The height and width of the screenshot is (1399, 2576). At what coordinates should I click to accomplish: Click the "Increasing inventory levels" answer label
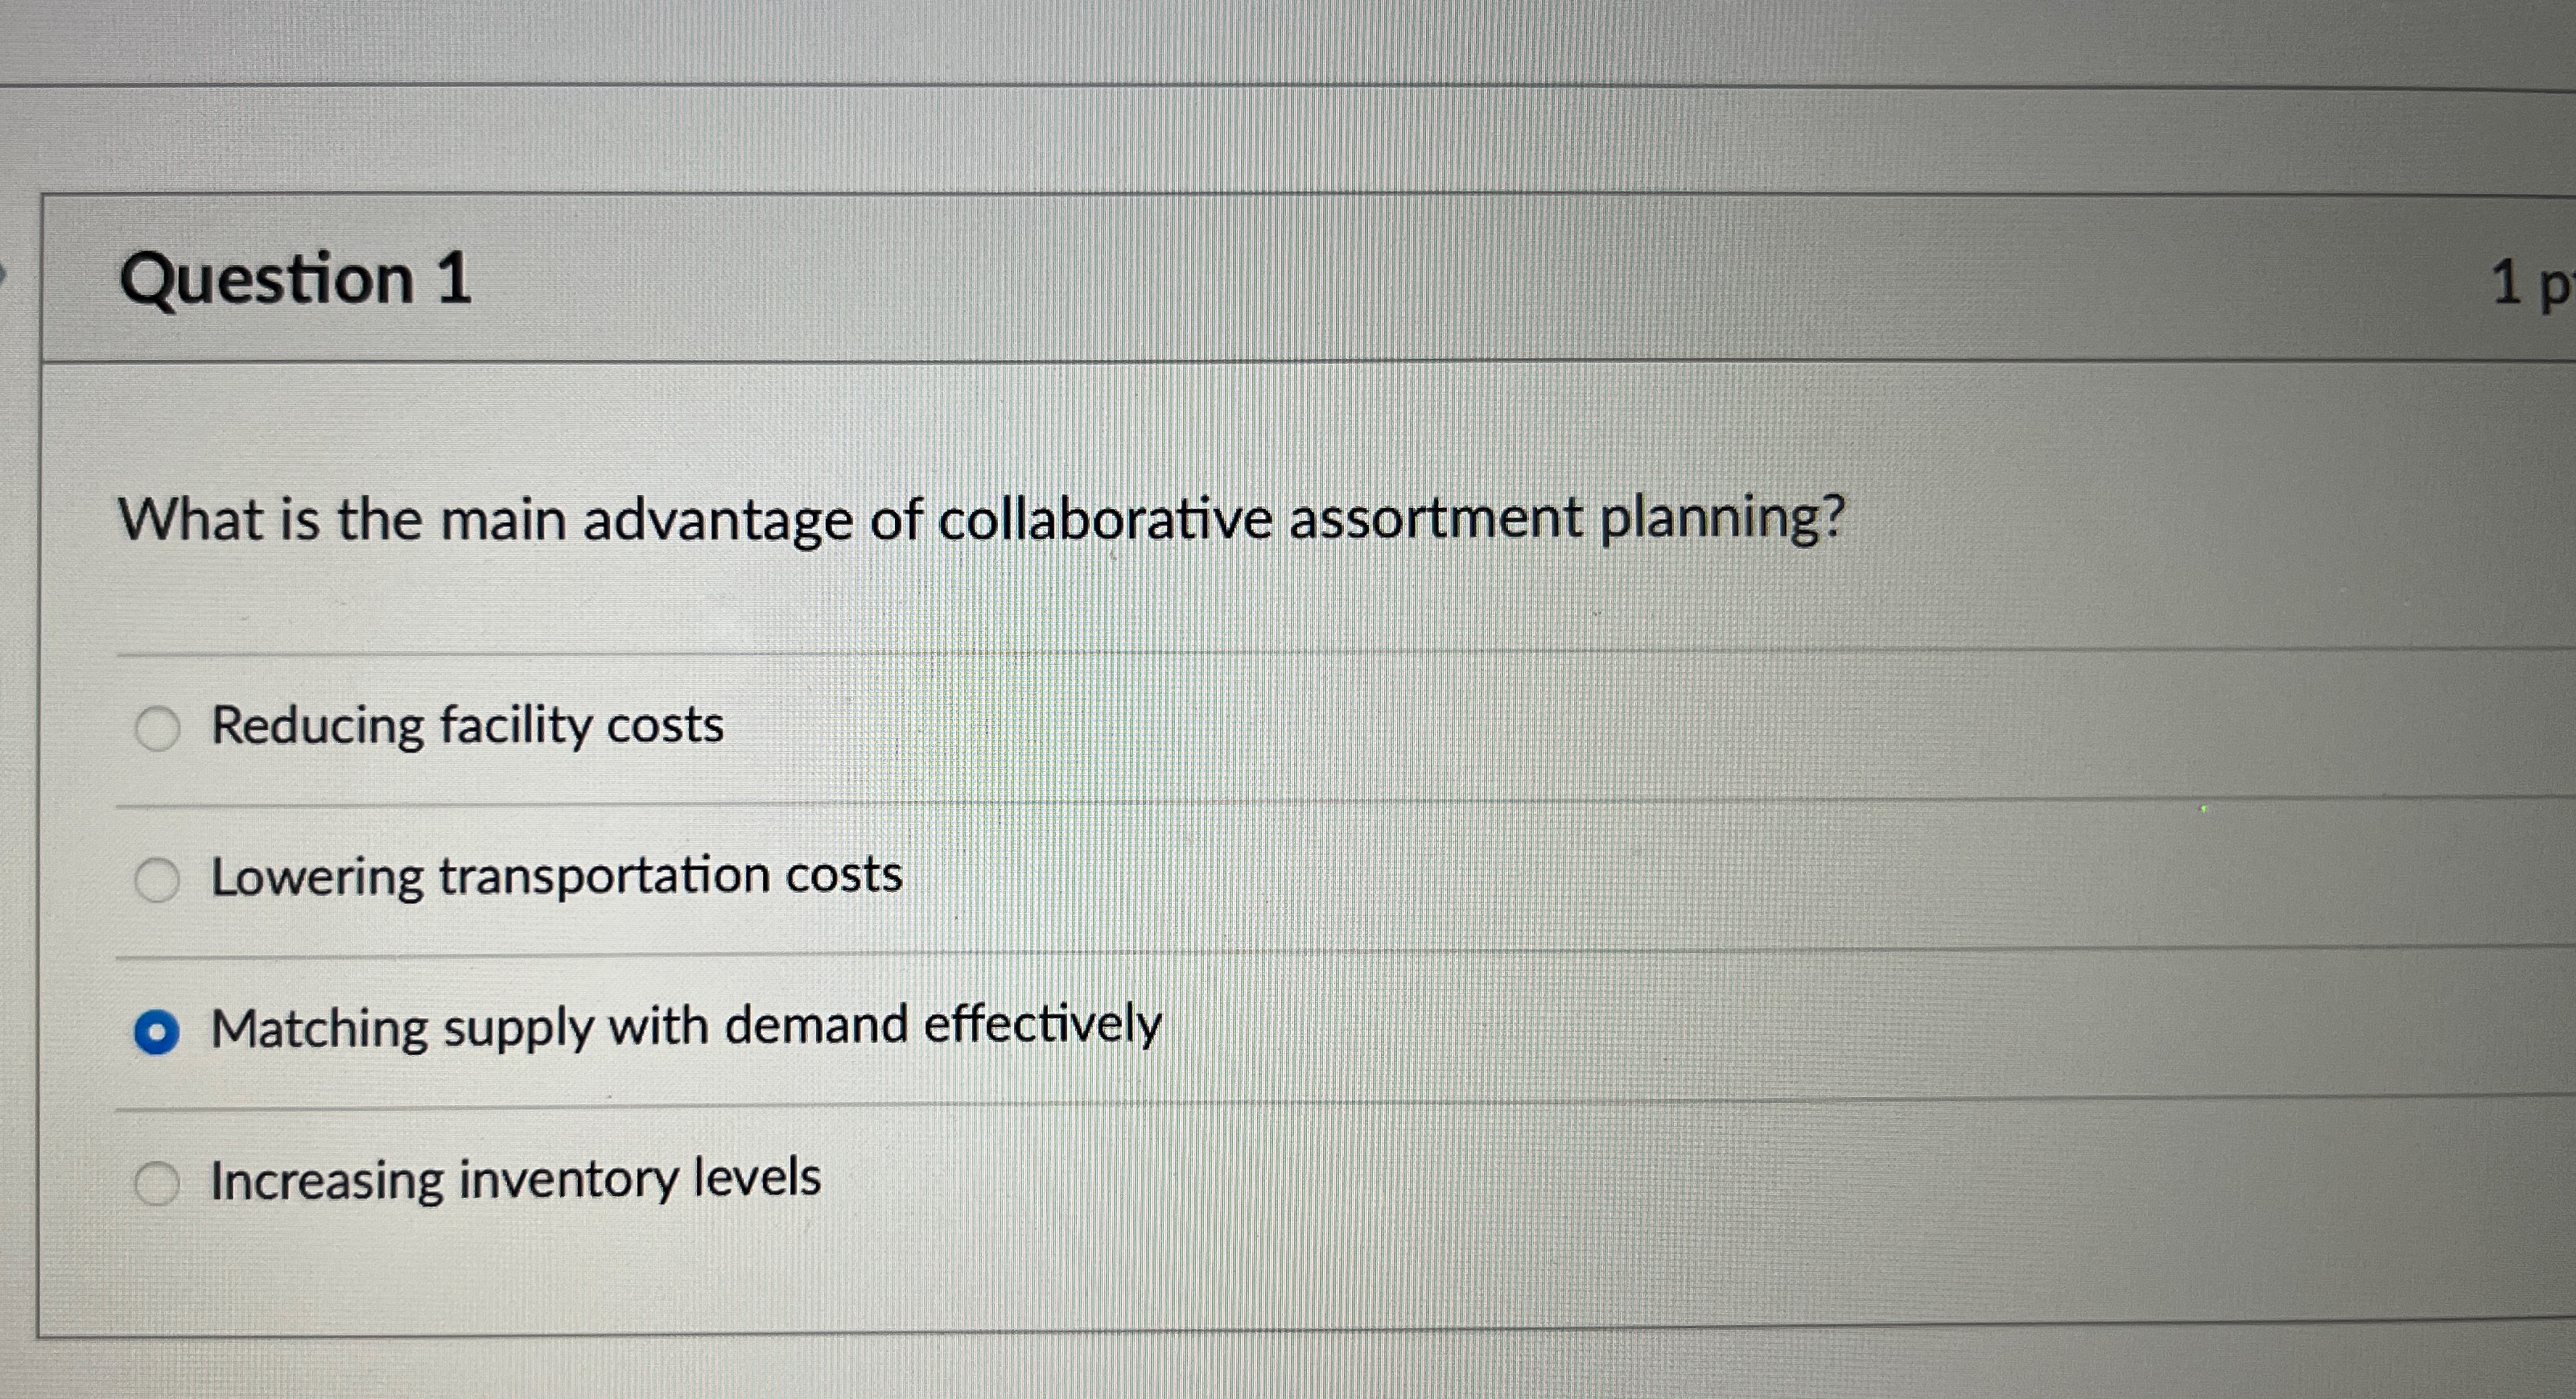[515, 1179]
